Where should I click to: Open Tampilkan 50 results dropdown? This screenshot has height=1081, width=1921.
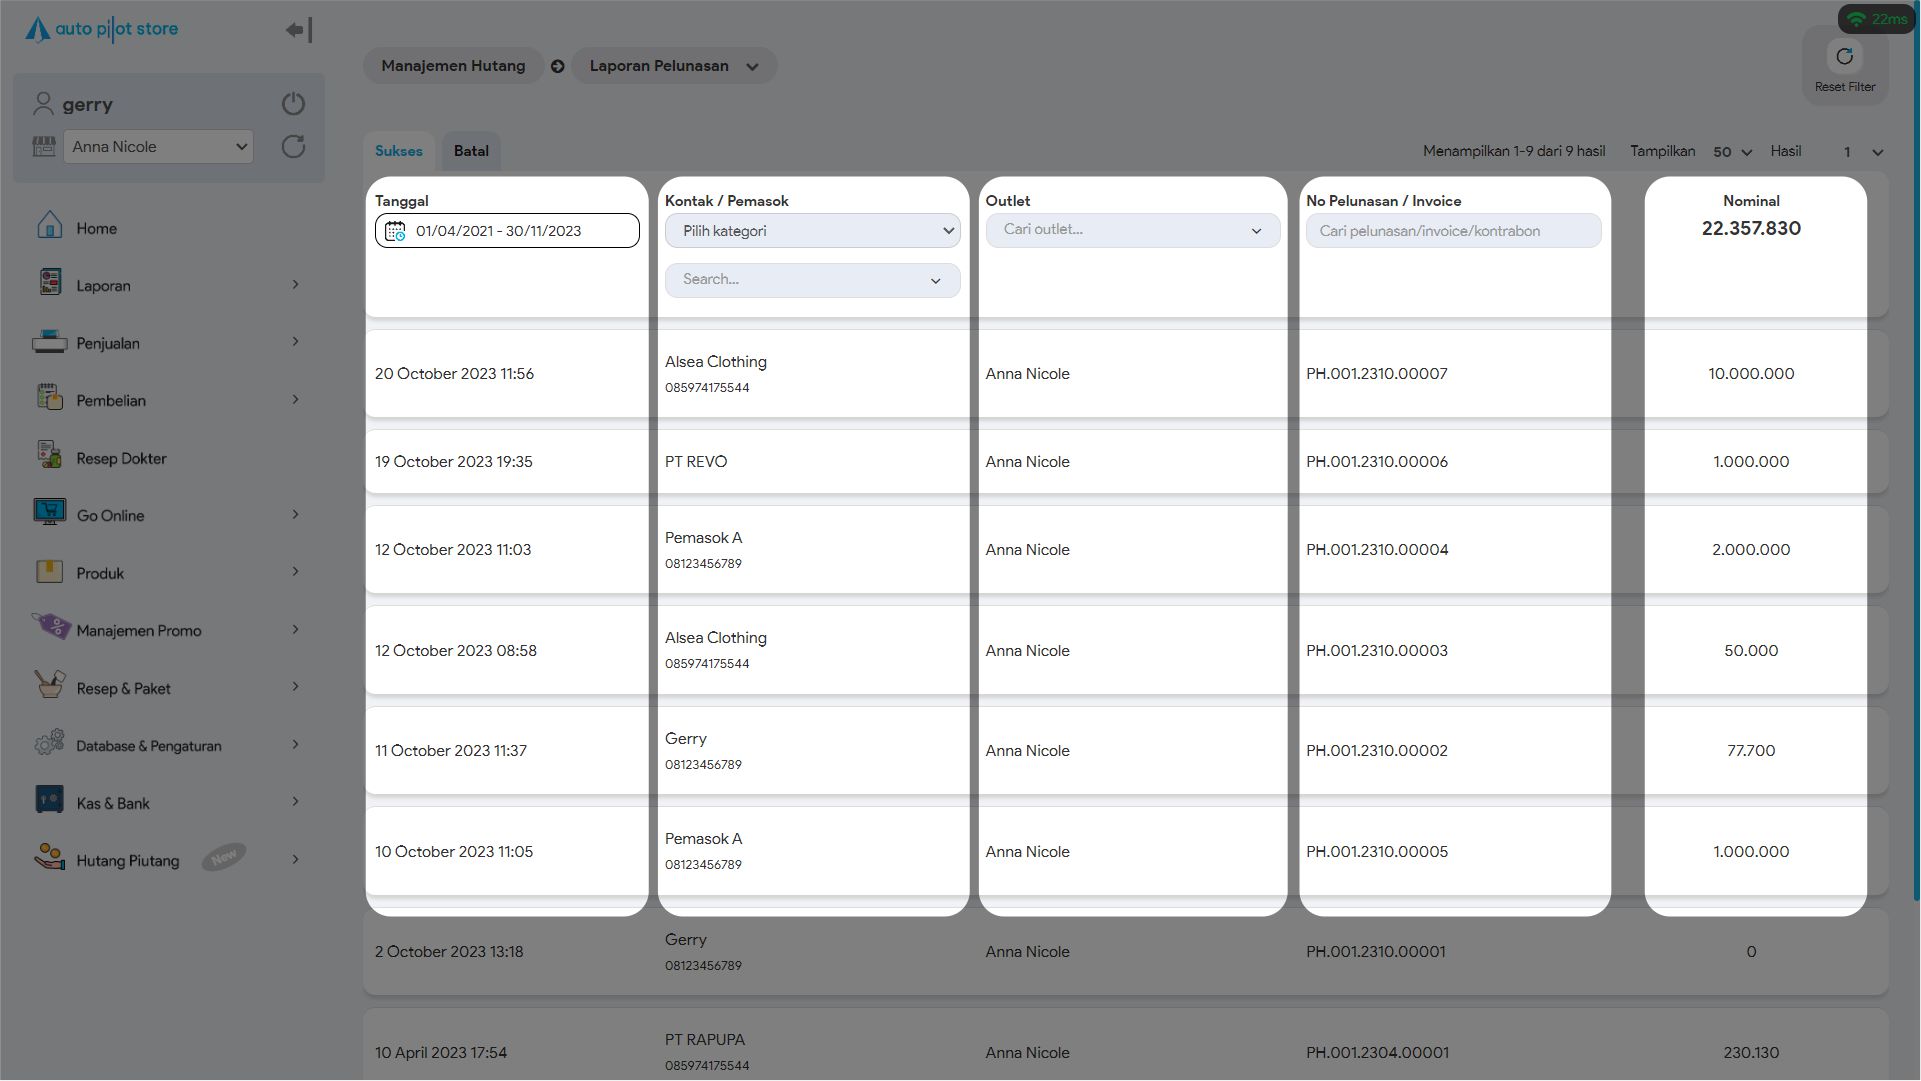click(x=1732, y=152)
